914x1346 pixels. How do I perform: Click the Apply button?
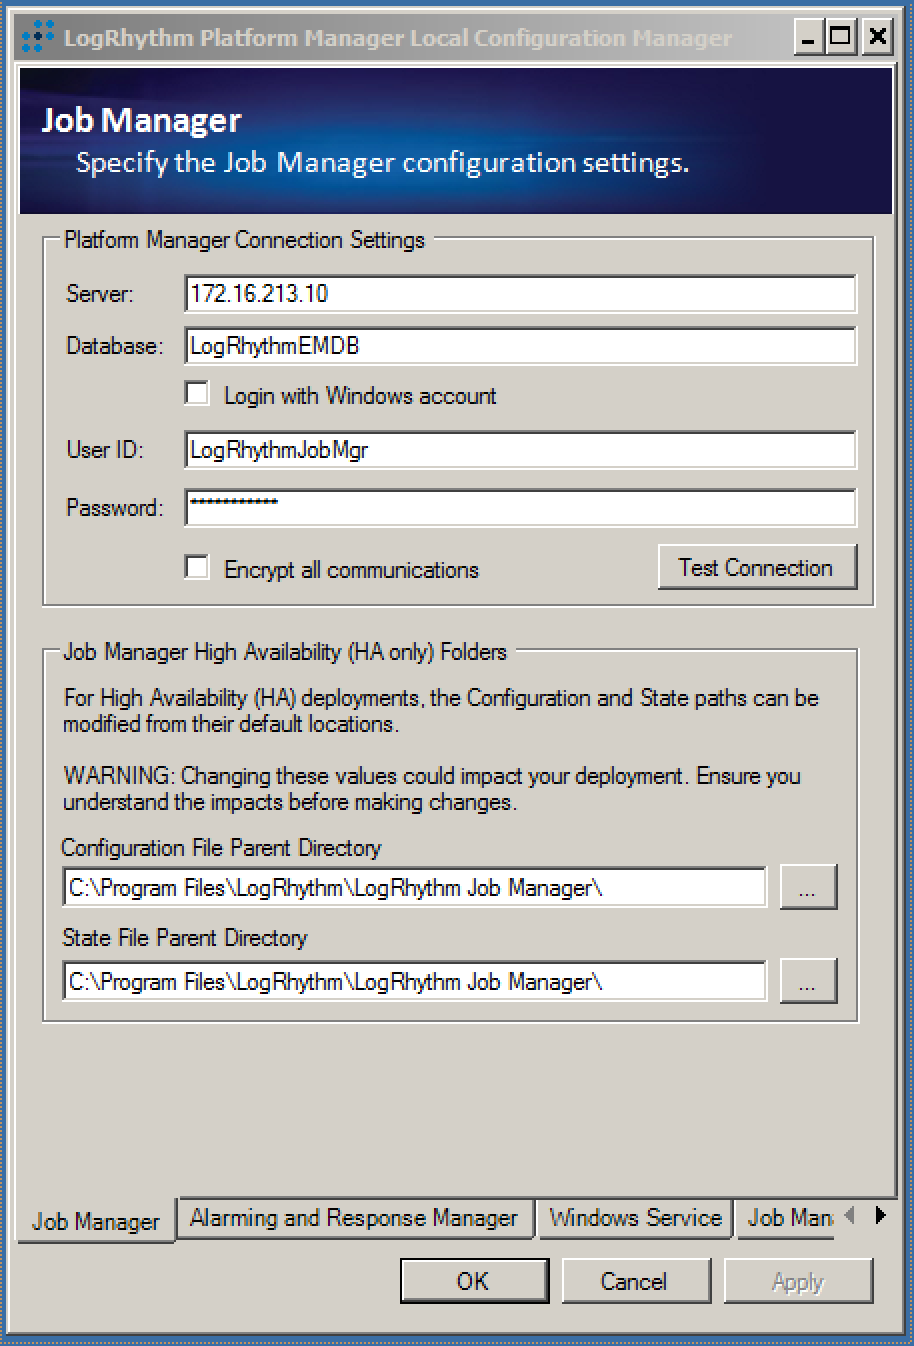click(798, 1281)
